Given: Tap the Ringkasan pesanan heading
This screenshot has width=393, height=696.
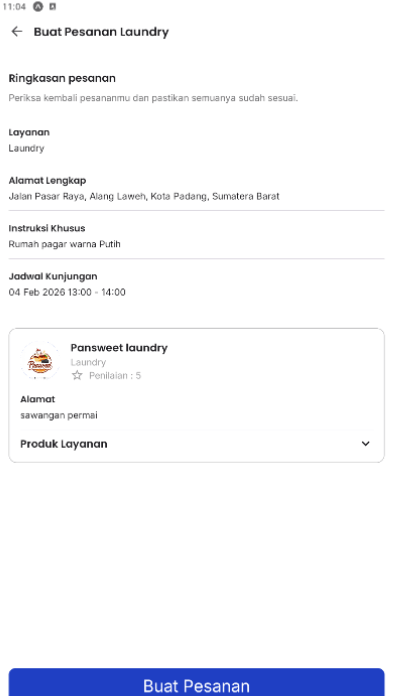Looking at the screenshot, I should (62, 79).
